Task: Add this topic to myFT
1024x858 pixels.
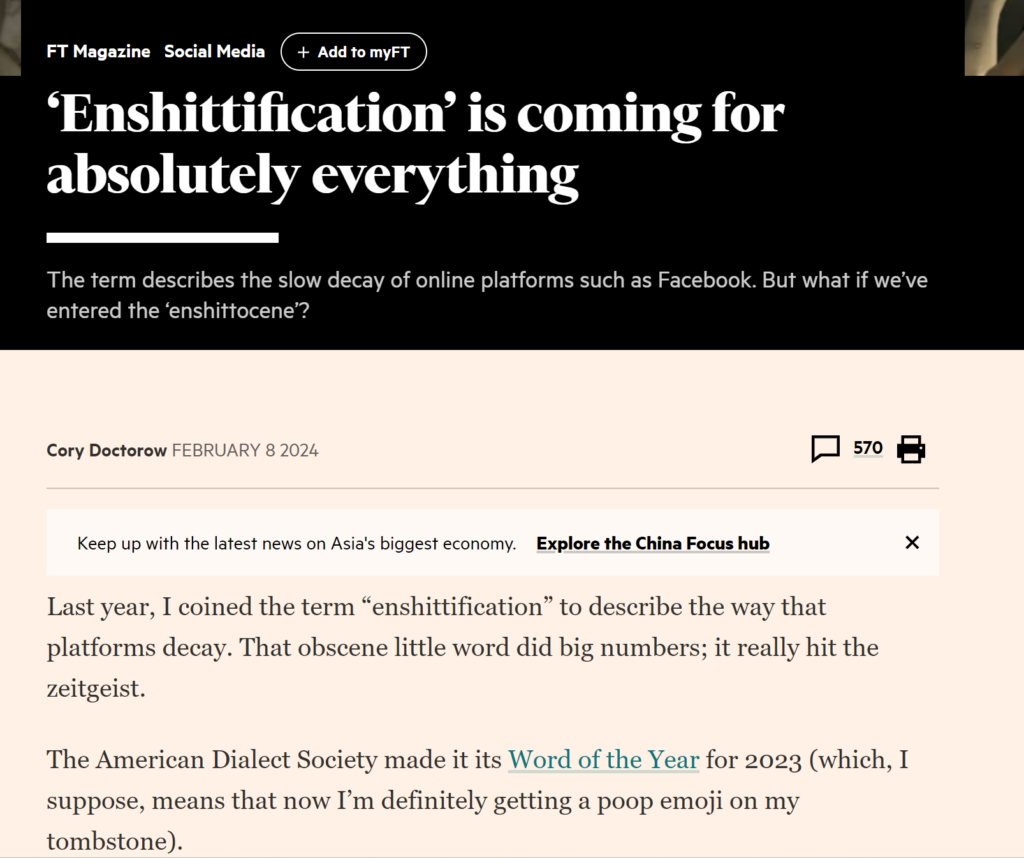Action: [354, 52]
